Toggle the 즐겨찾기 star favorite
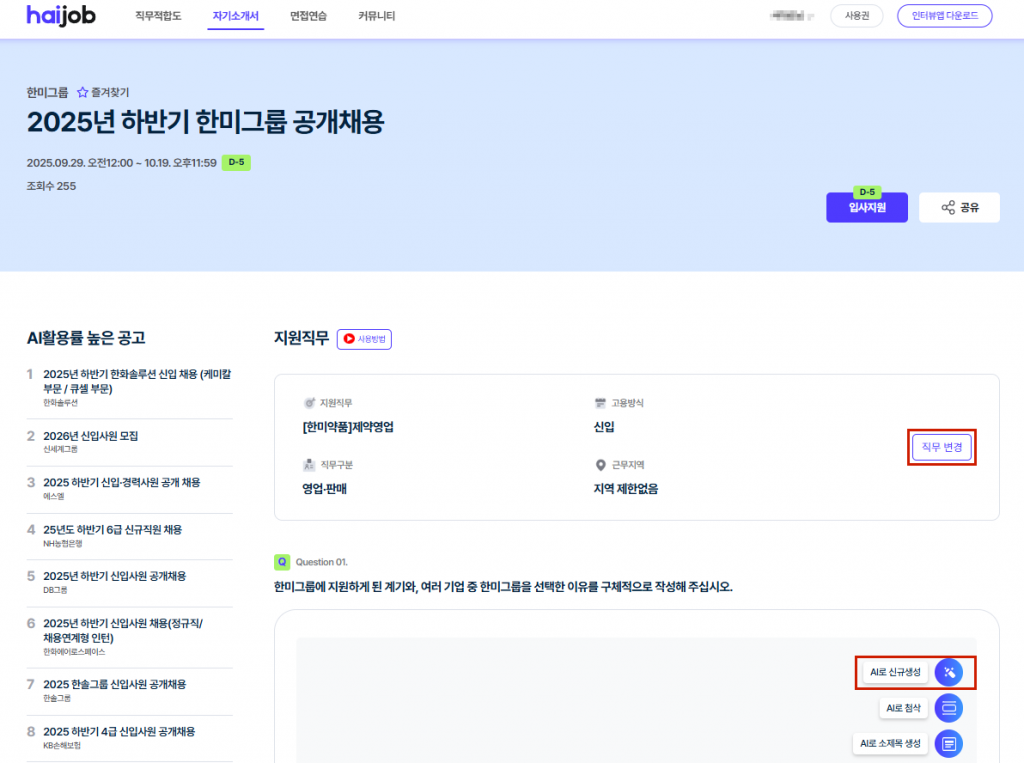 [x=83, y=92]
